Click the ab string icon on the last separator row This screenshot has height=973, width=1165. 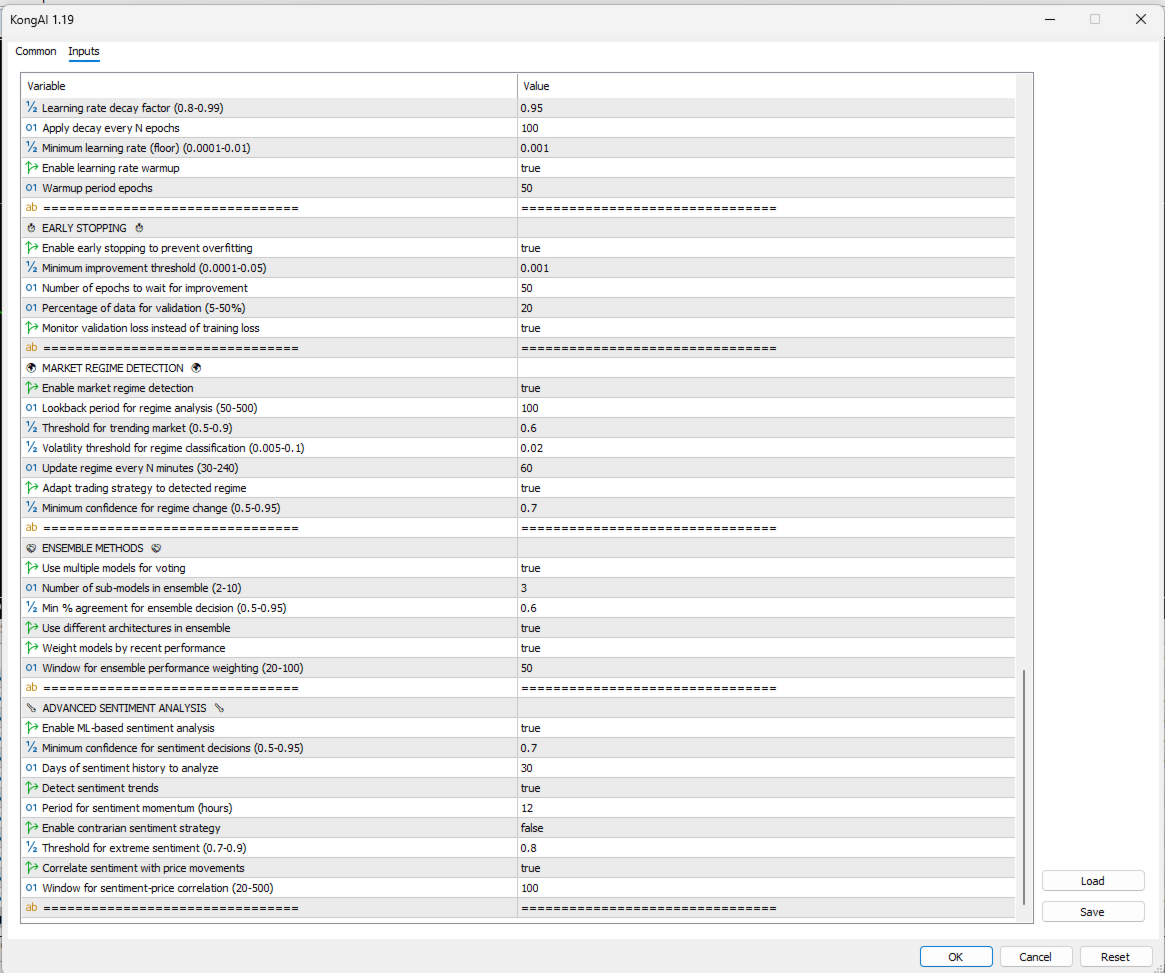tap(31, 908)
